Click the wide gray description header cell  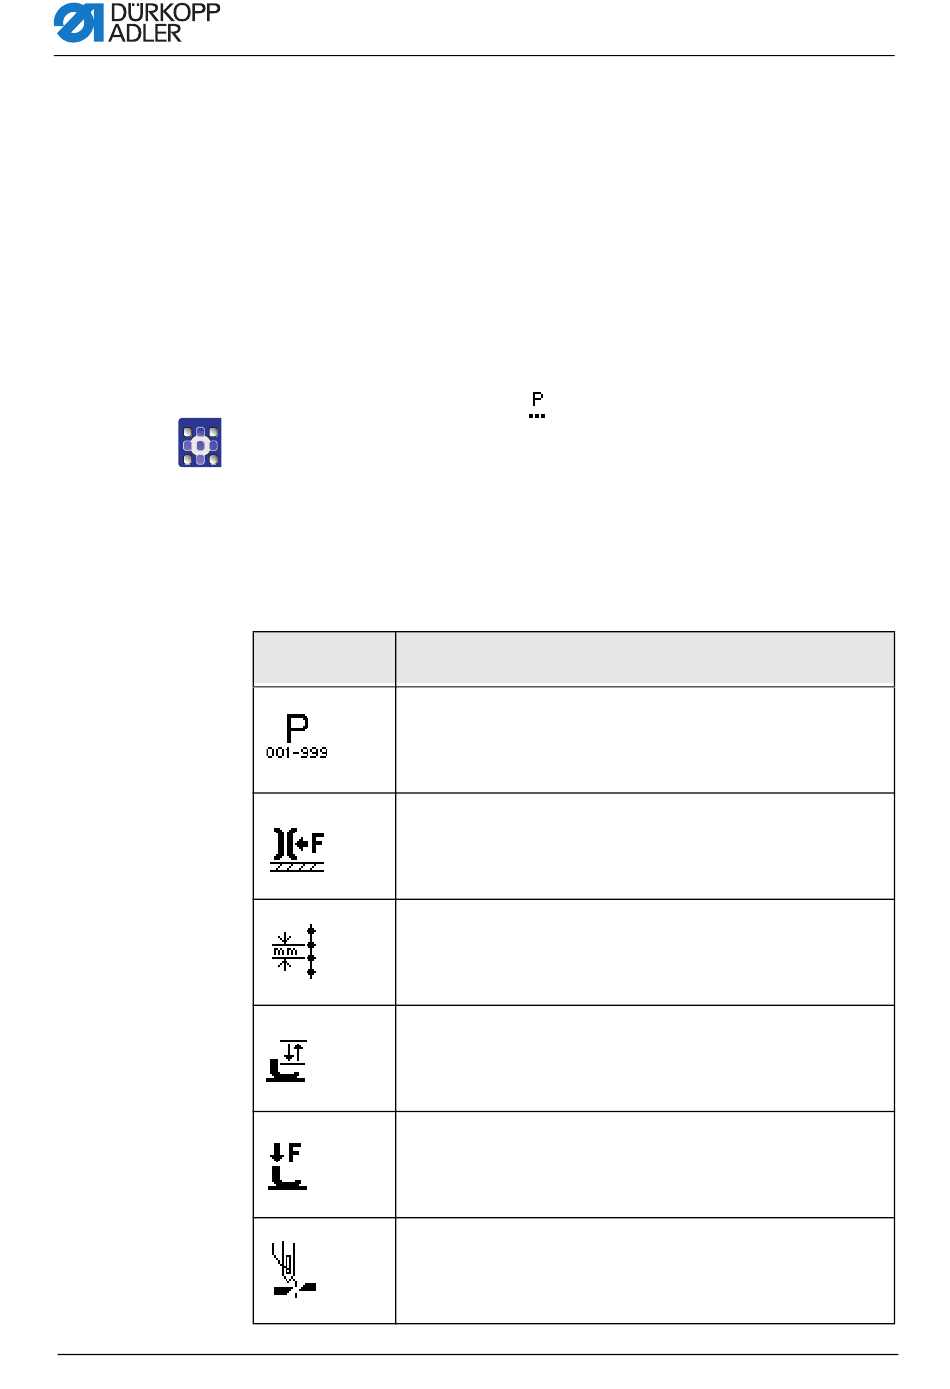645,659
